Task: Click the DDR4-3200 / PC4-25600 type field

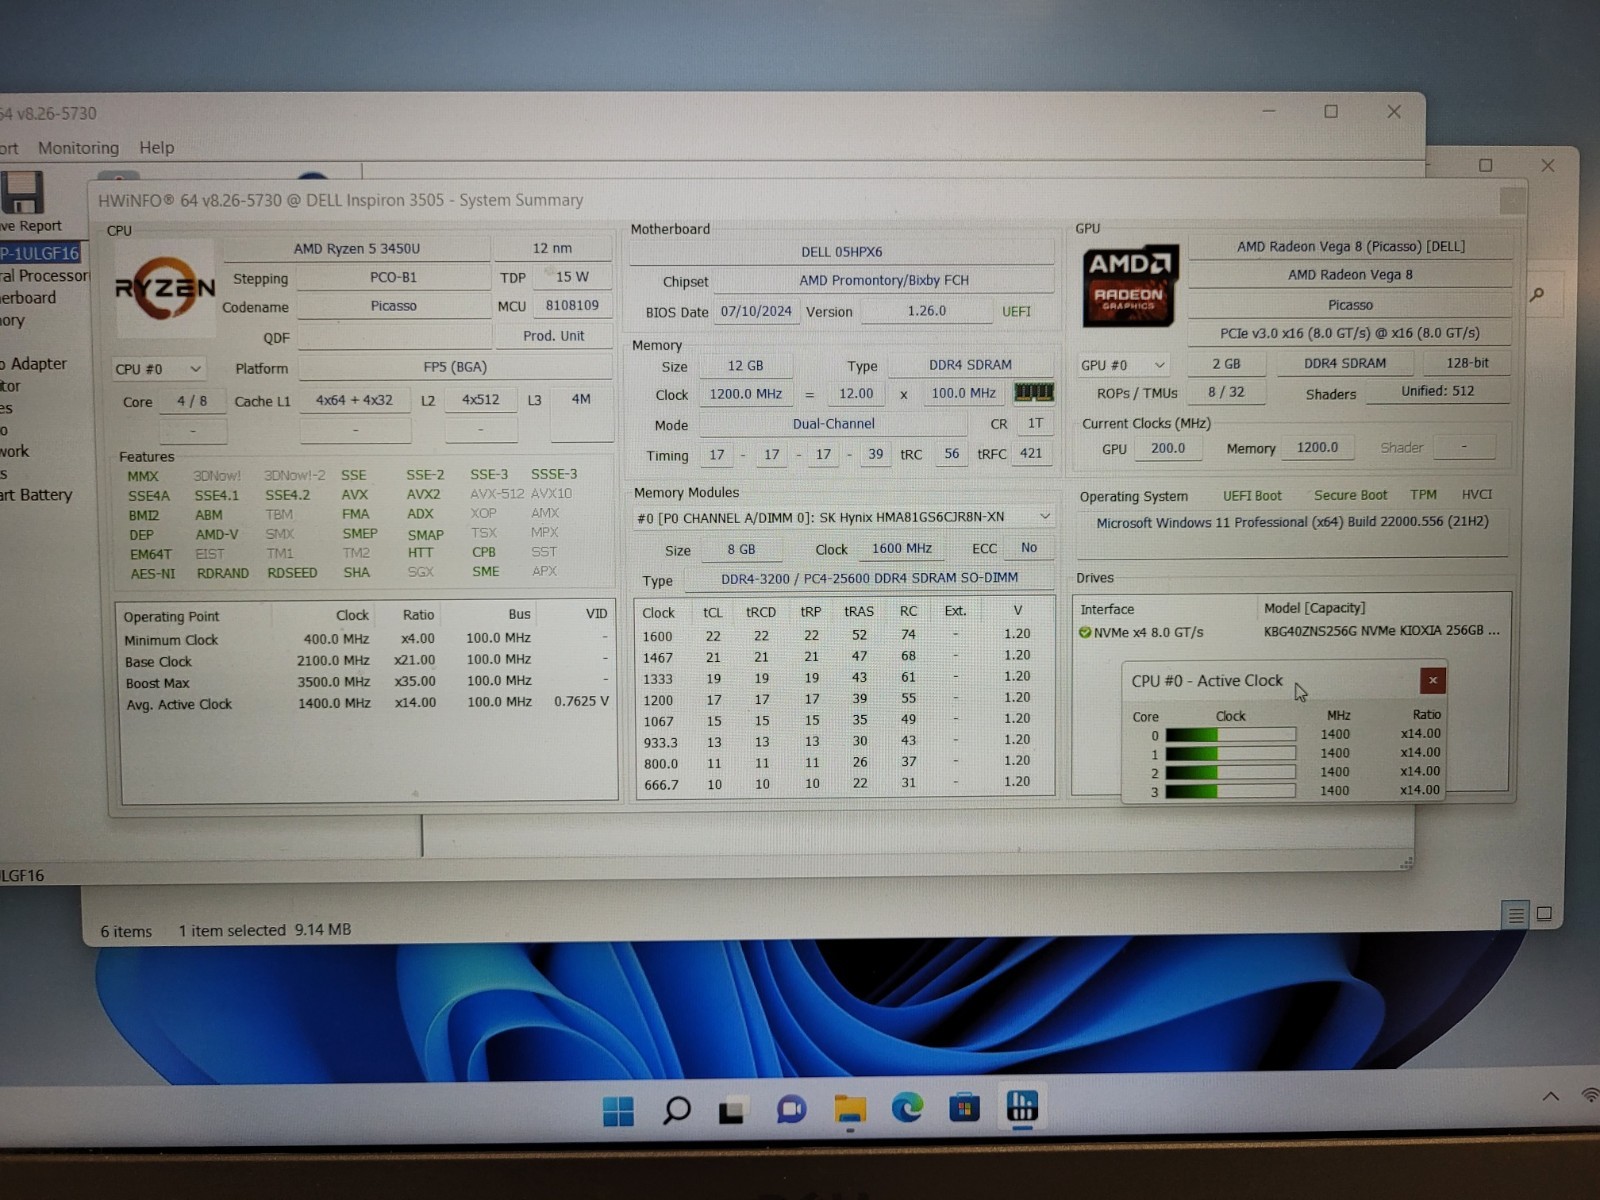Action: (x=869, y=578)
